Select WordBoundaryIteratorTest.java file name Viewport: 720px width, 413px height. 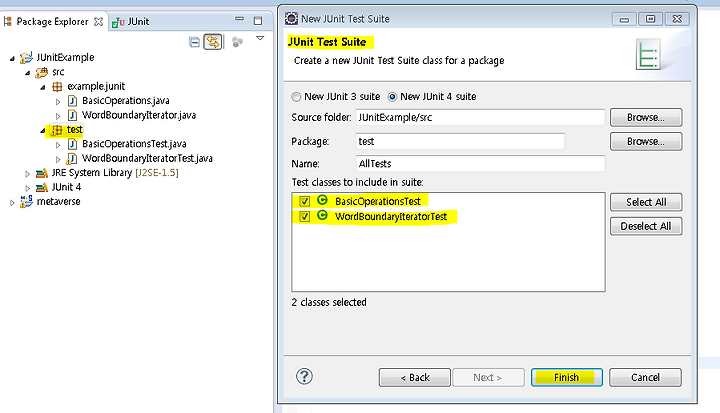[x=147, y=158]
